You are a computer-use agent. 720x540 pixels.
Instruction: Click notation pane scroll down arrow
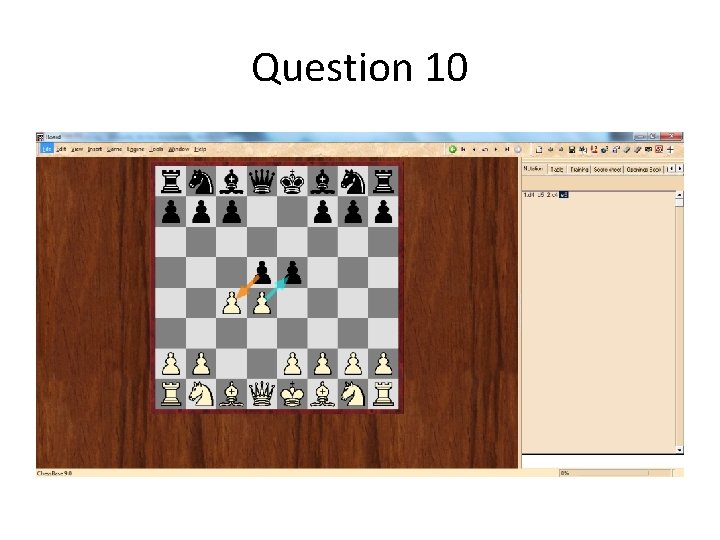click(680, 450)
